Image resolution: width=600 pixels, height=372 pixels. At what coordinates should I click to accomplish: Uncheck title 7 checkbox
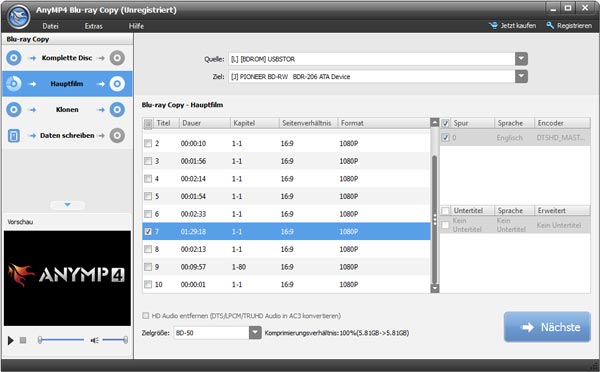148,232
